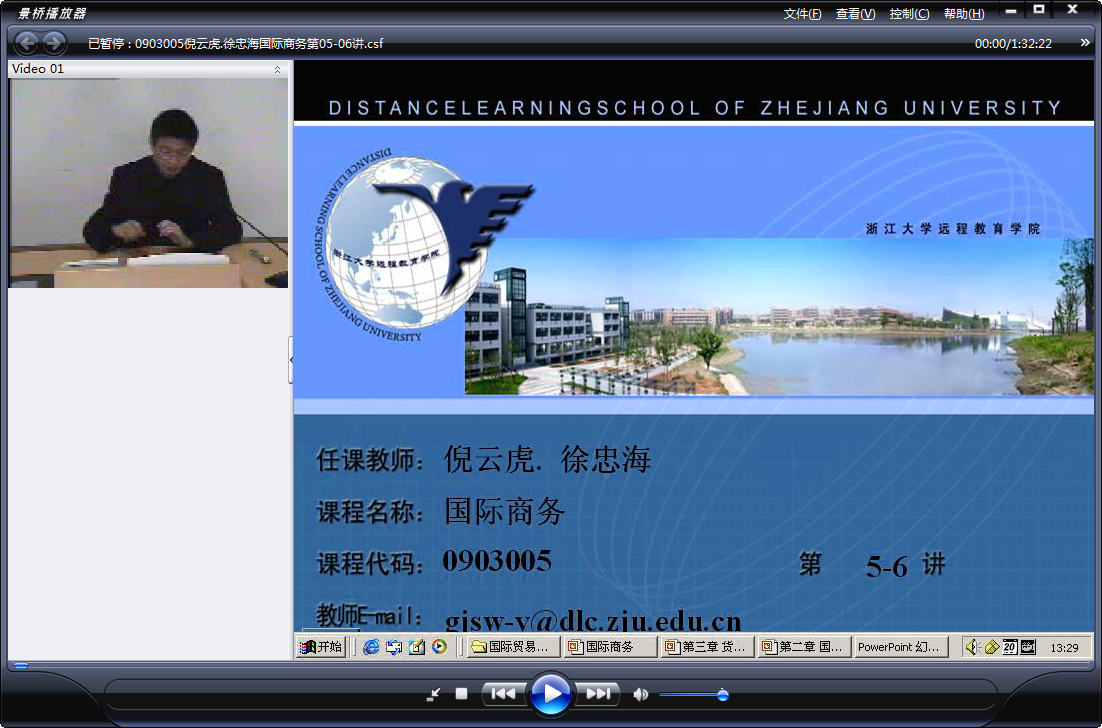The image size is (1102, 728).
Task: Skip to the next segment
Action: pos(598,694)
